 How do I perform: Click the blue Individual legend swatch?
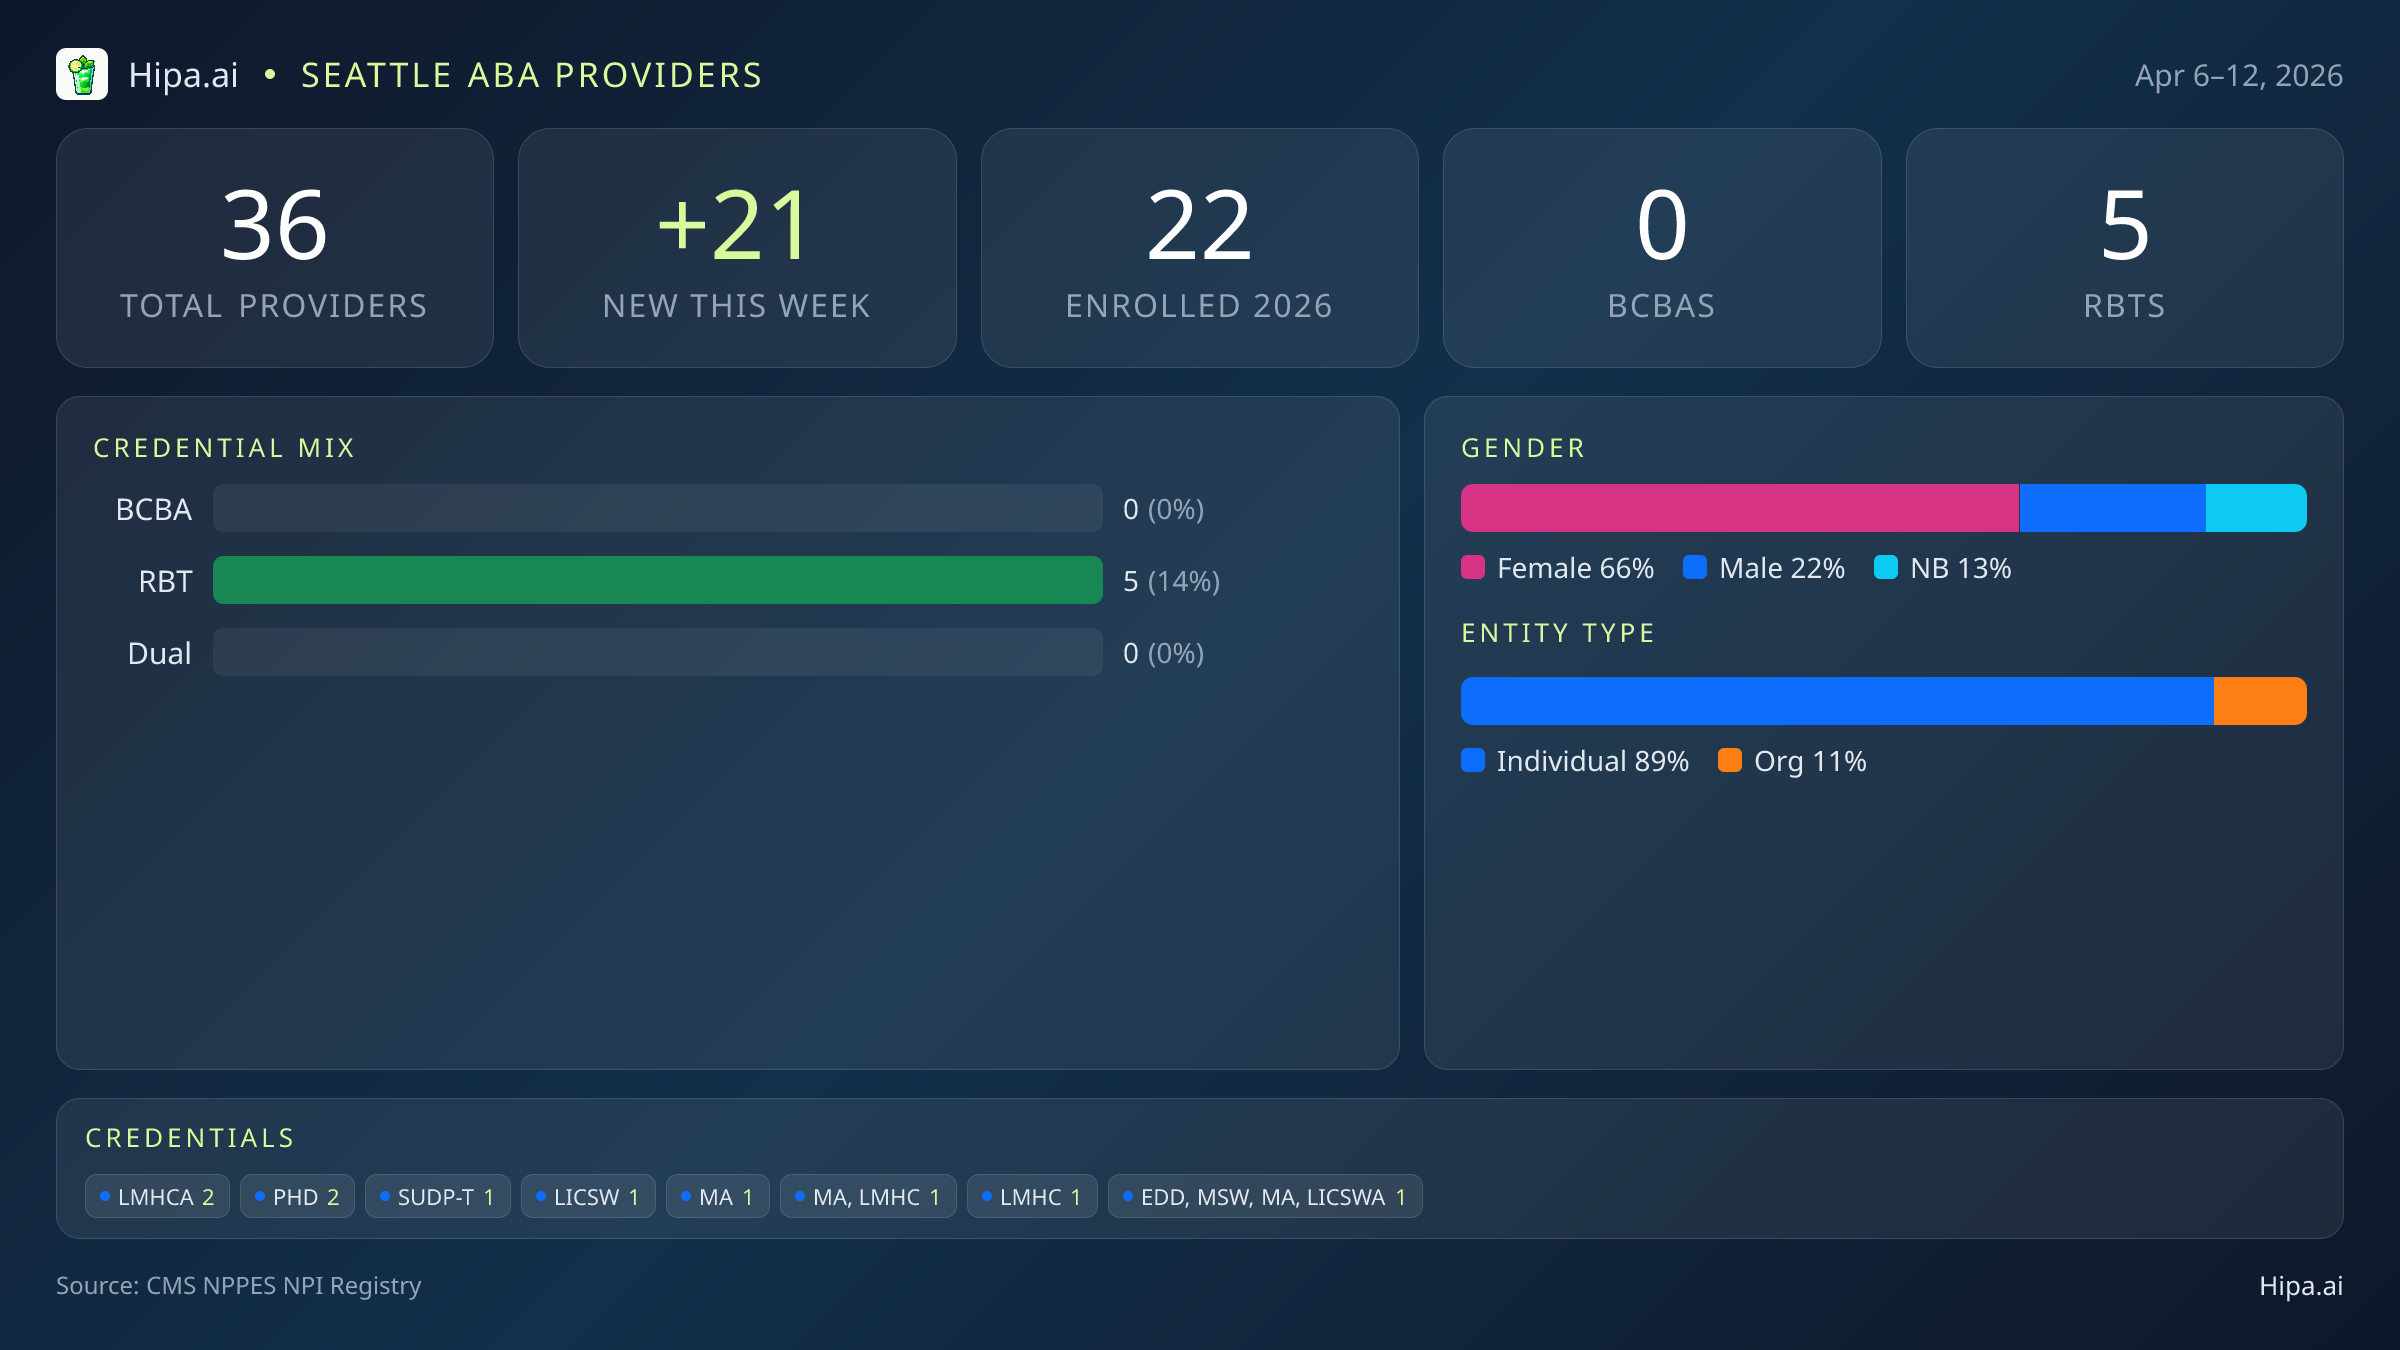[x=1473, y=761]
